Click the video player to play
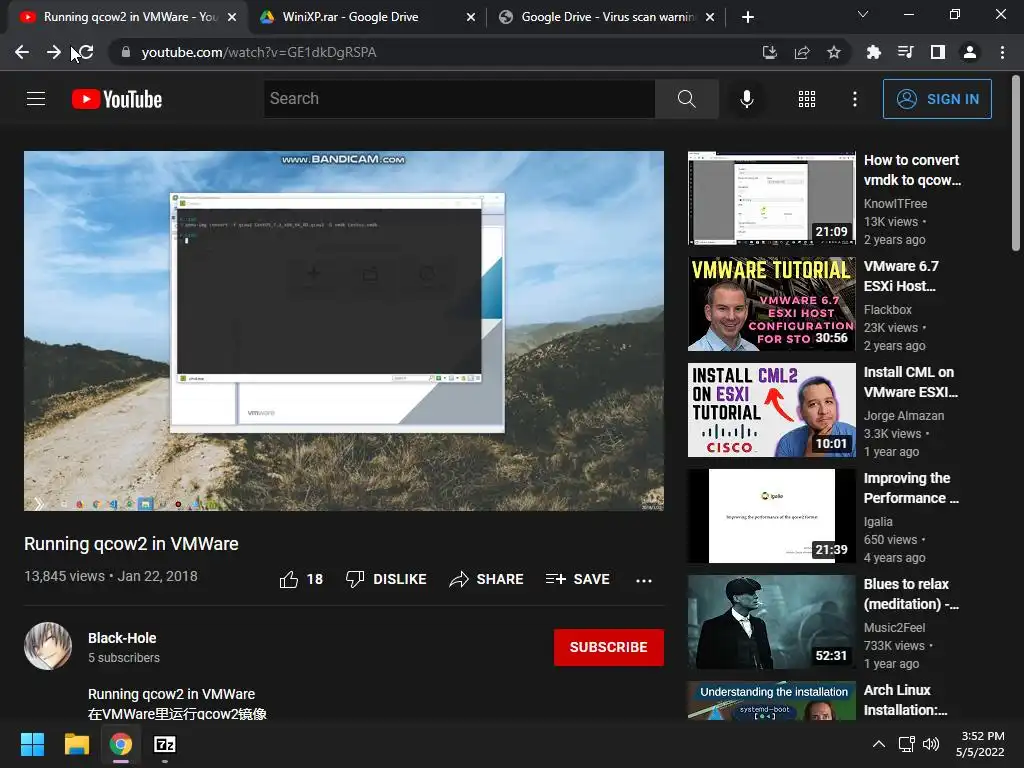 344,331
